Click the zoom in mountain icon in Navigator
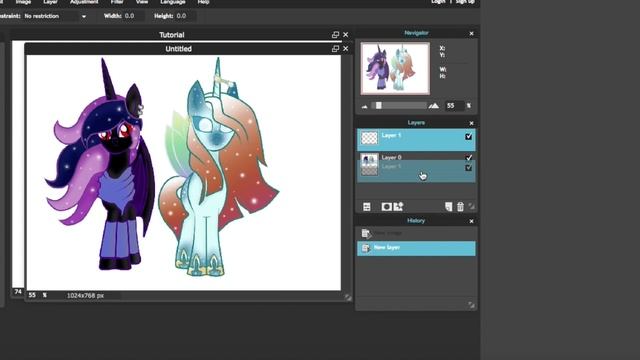This screenshot has height=360, width=640. point(433,106)
